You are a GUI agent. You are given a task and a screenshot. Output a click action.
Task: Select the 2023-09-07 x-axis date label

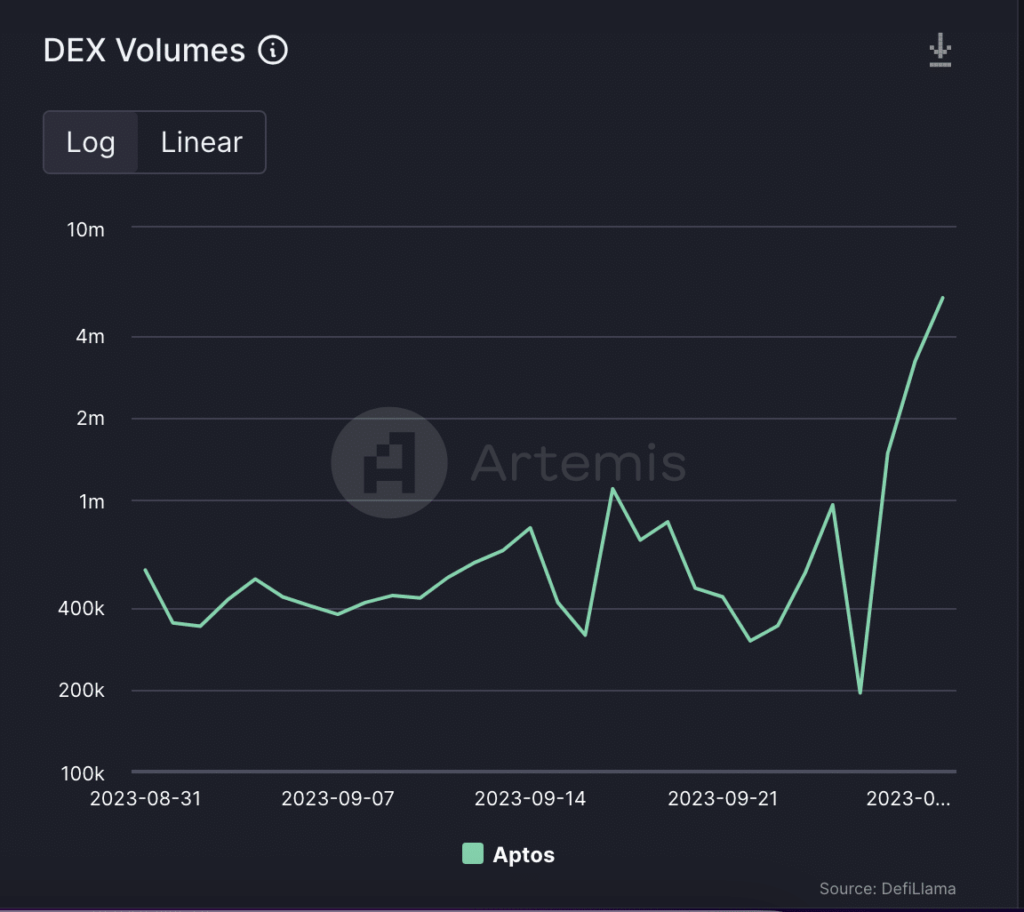click(x=338, y=799)
